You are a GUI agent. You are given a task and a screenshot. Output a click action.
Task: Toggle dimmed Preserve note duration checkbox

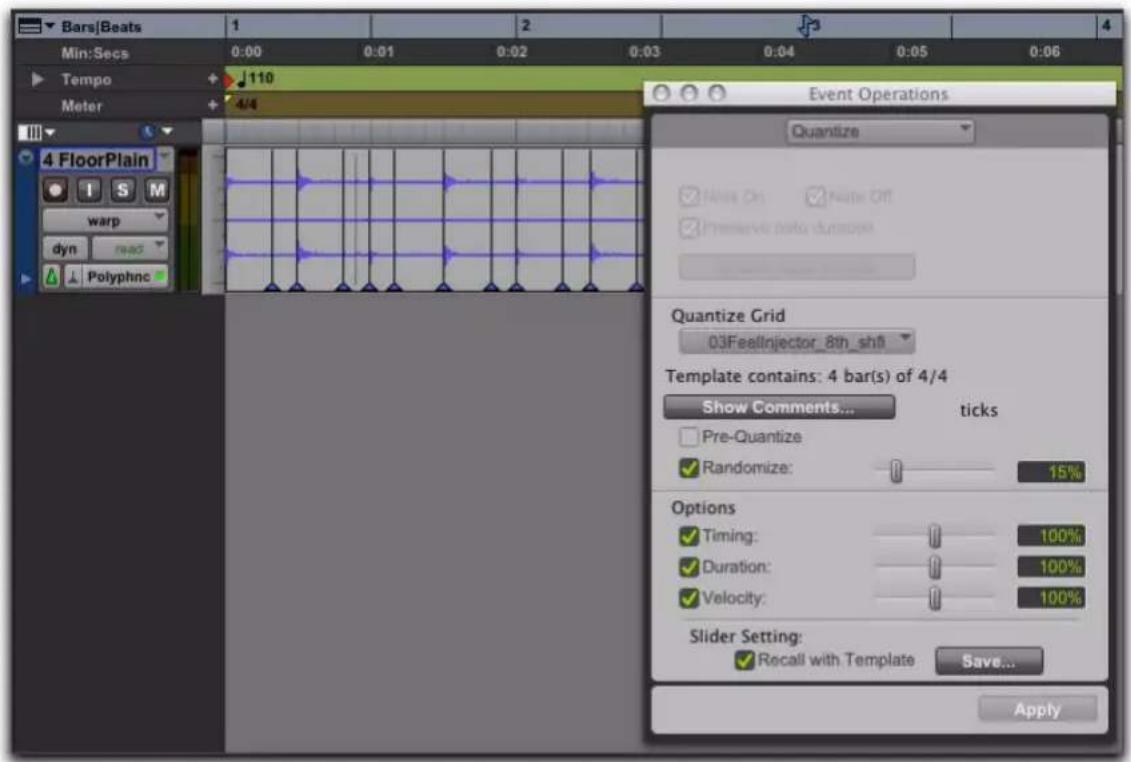click(689, 228)
